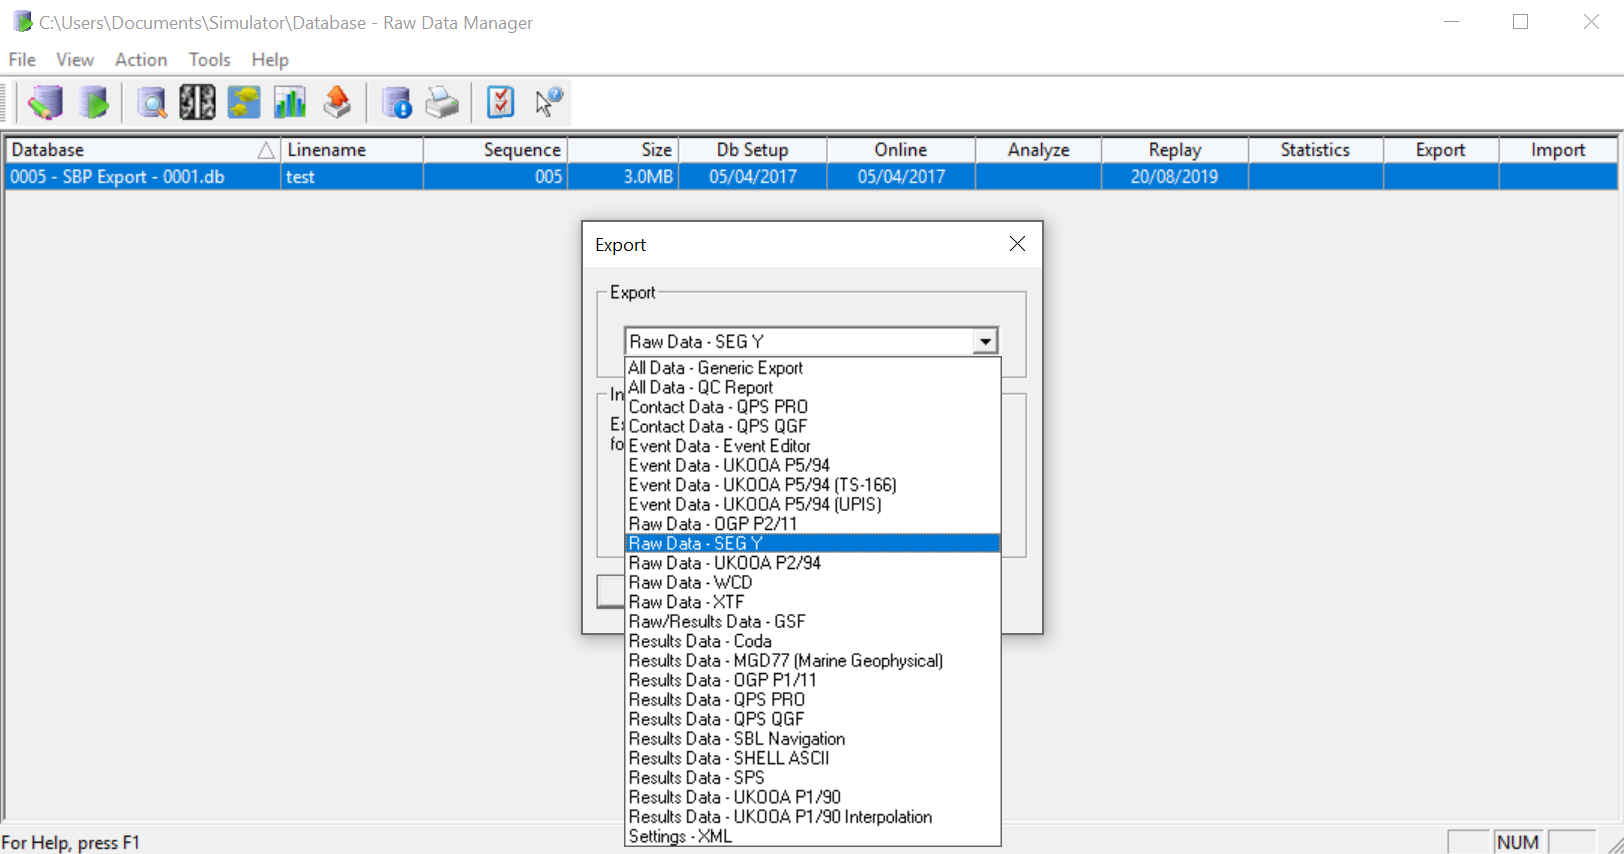This screenshot has width=1624, height=854.
Task: Open the Tools menu
Action: point(209,60)
